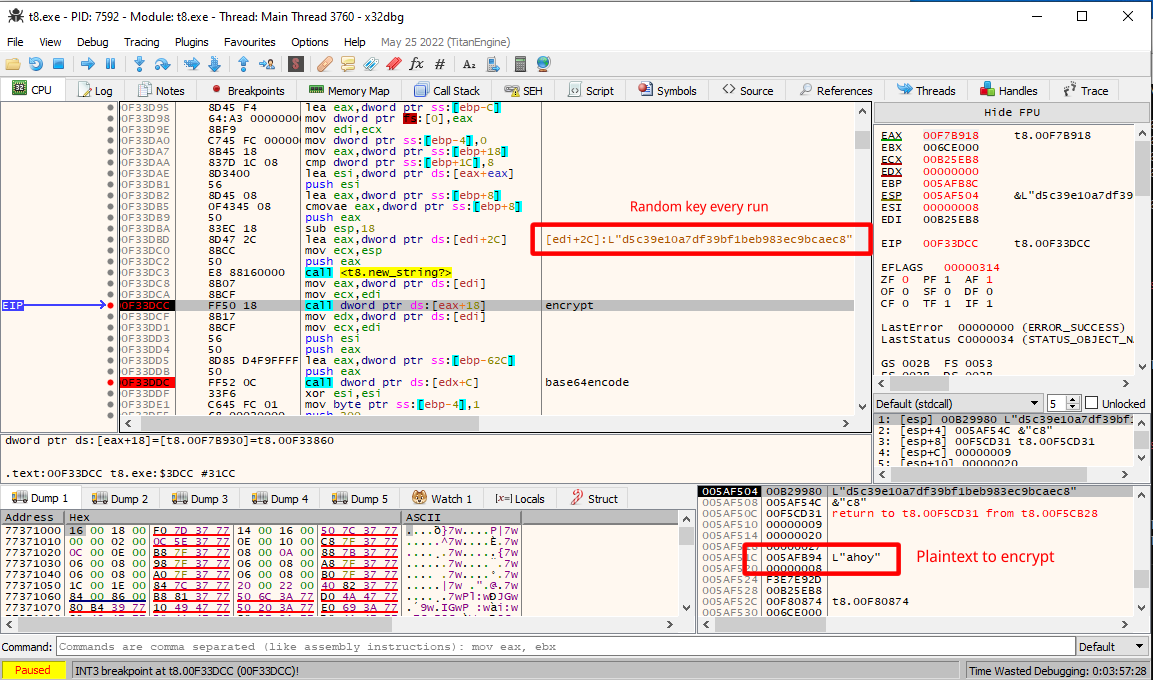The width and height of the screenshot is (1153, 680).
Task: Toggle breakpoint dot at address 0F33DC3
Action: pos(110,273)
